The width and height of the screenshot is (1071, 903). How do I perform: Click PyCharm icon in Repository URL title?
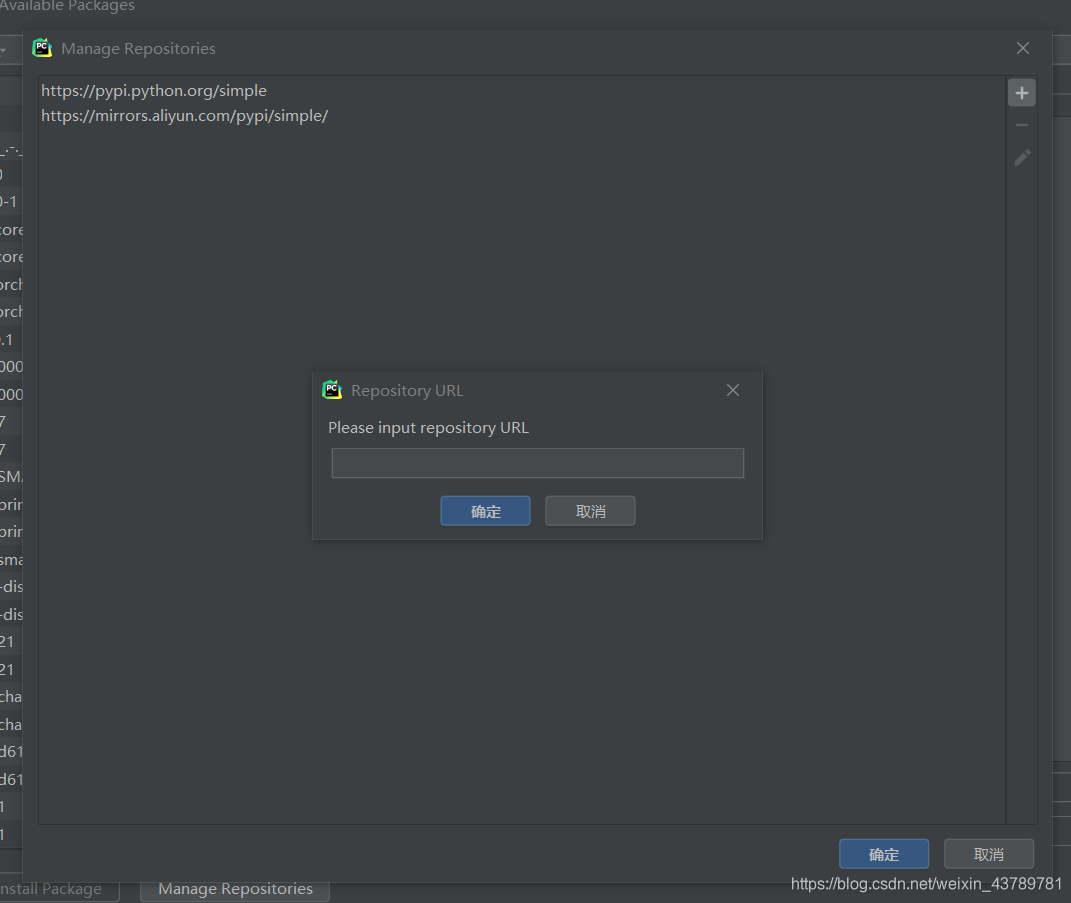pos(332,389)
